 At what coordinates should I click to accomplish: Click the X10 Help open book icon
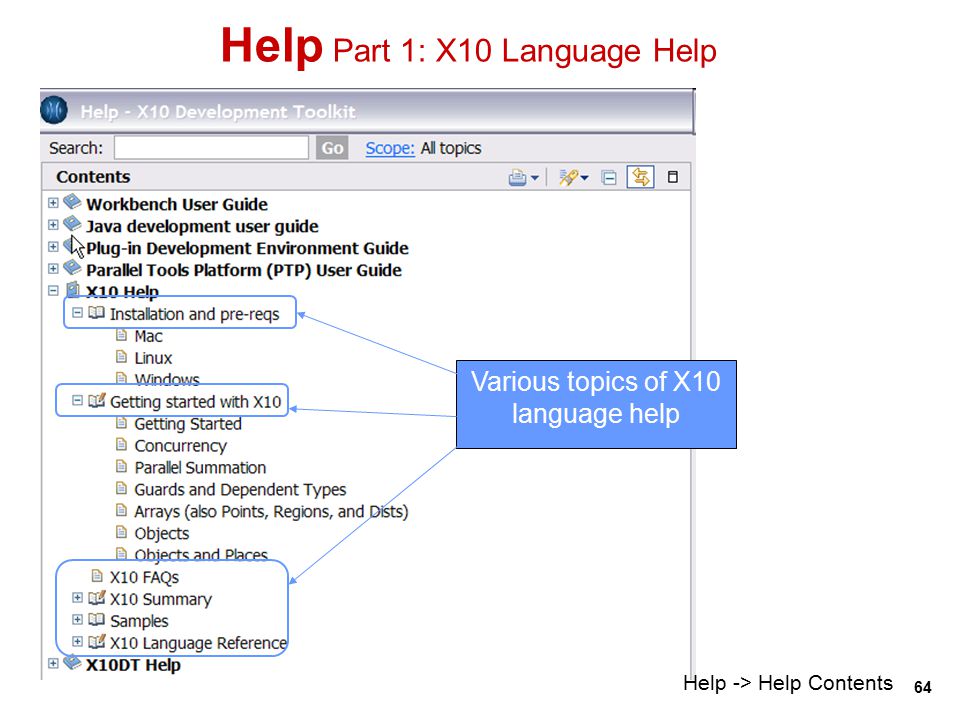pyautogui.click(x=73, y=289)
